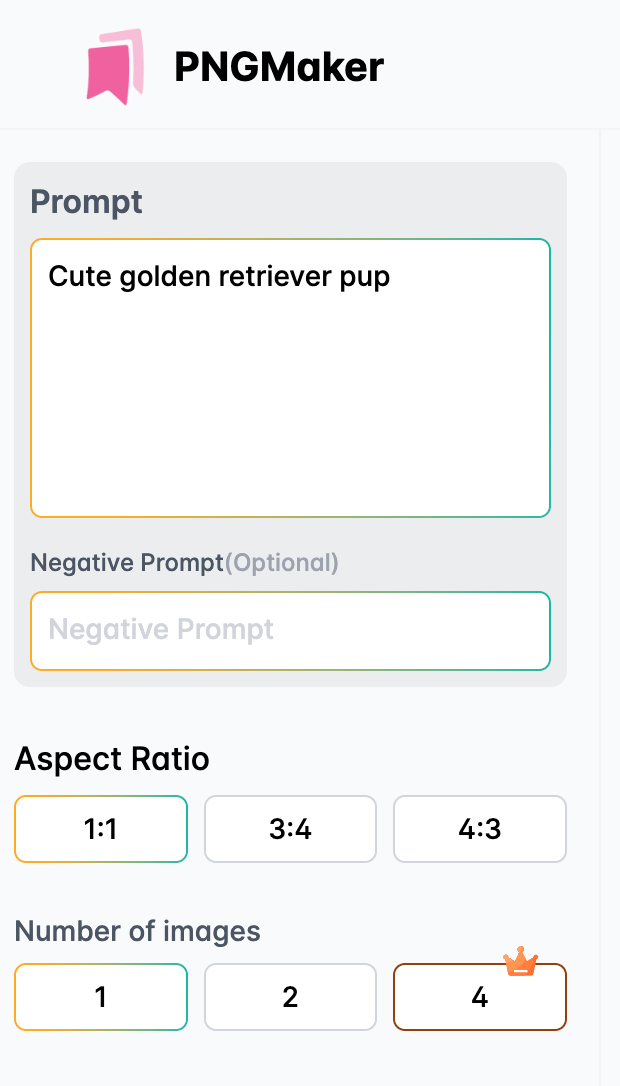Choose the 3:4 aspect ratio
The image size is (620, 1086).
(x=290, y=829)
